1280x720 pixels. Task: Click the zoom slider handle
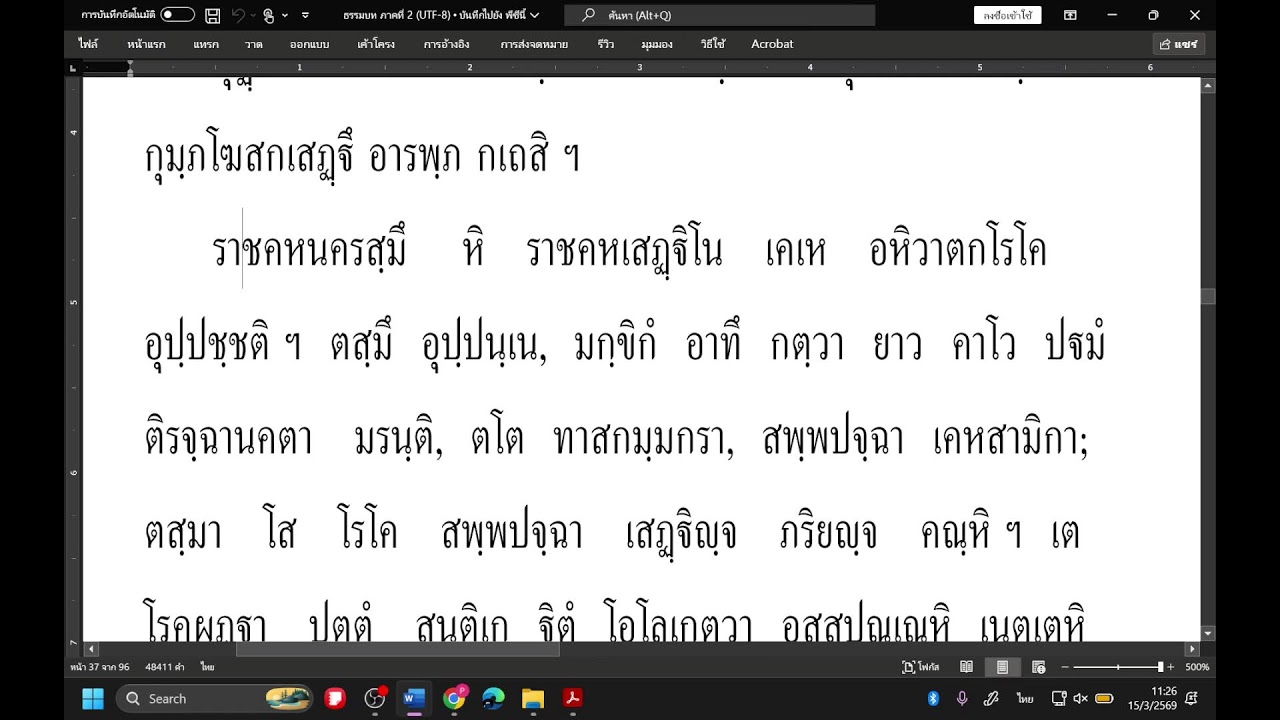tap(1161, 667)
